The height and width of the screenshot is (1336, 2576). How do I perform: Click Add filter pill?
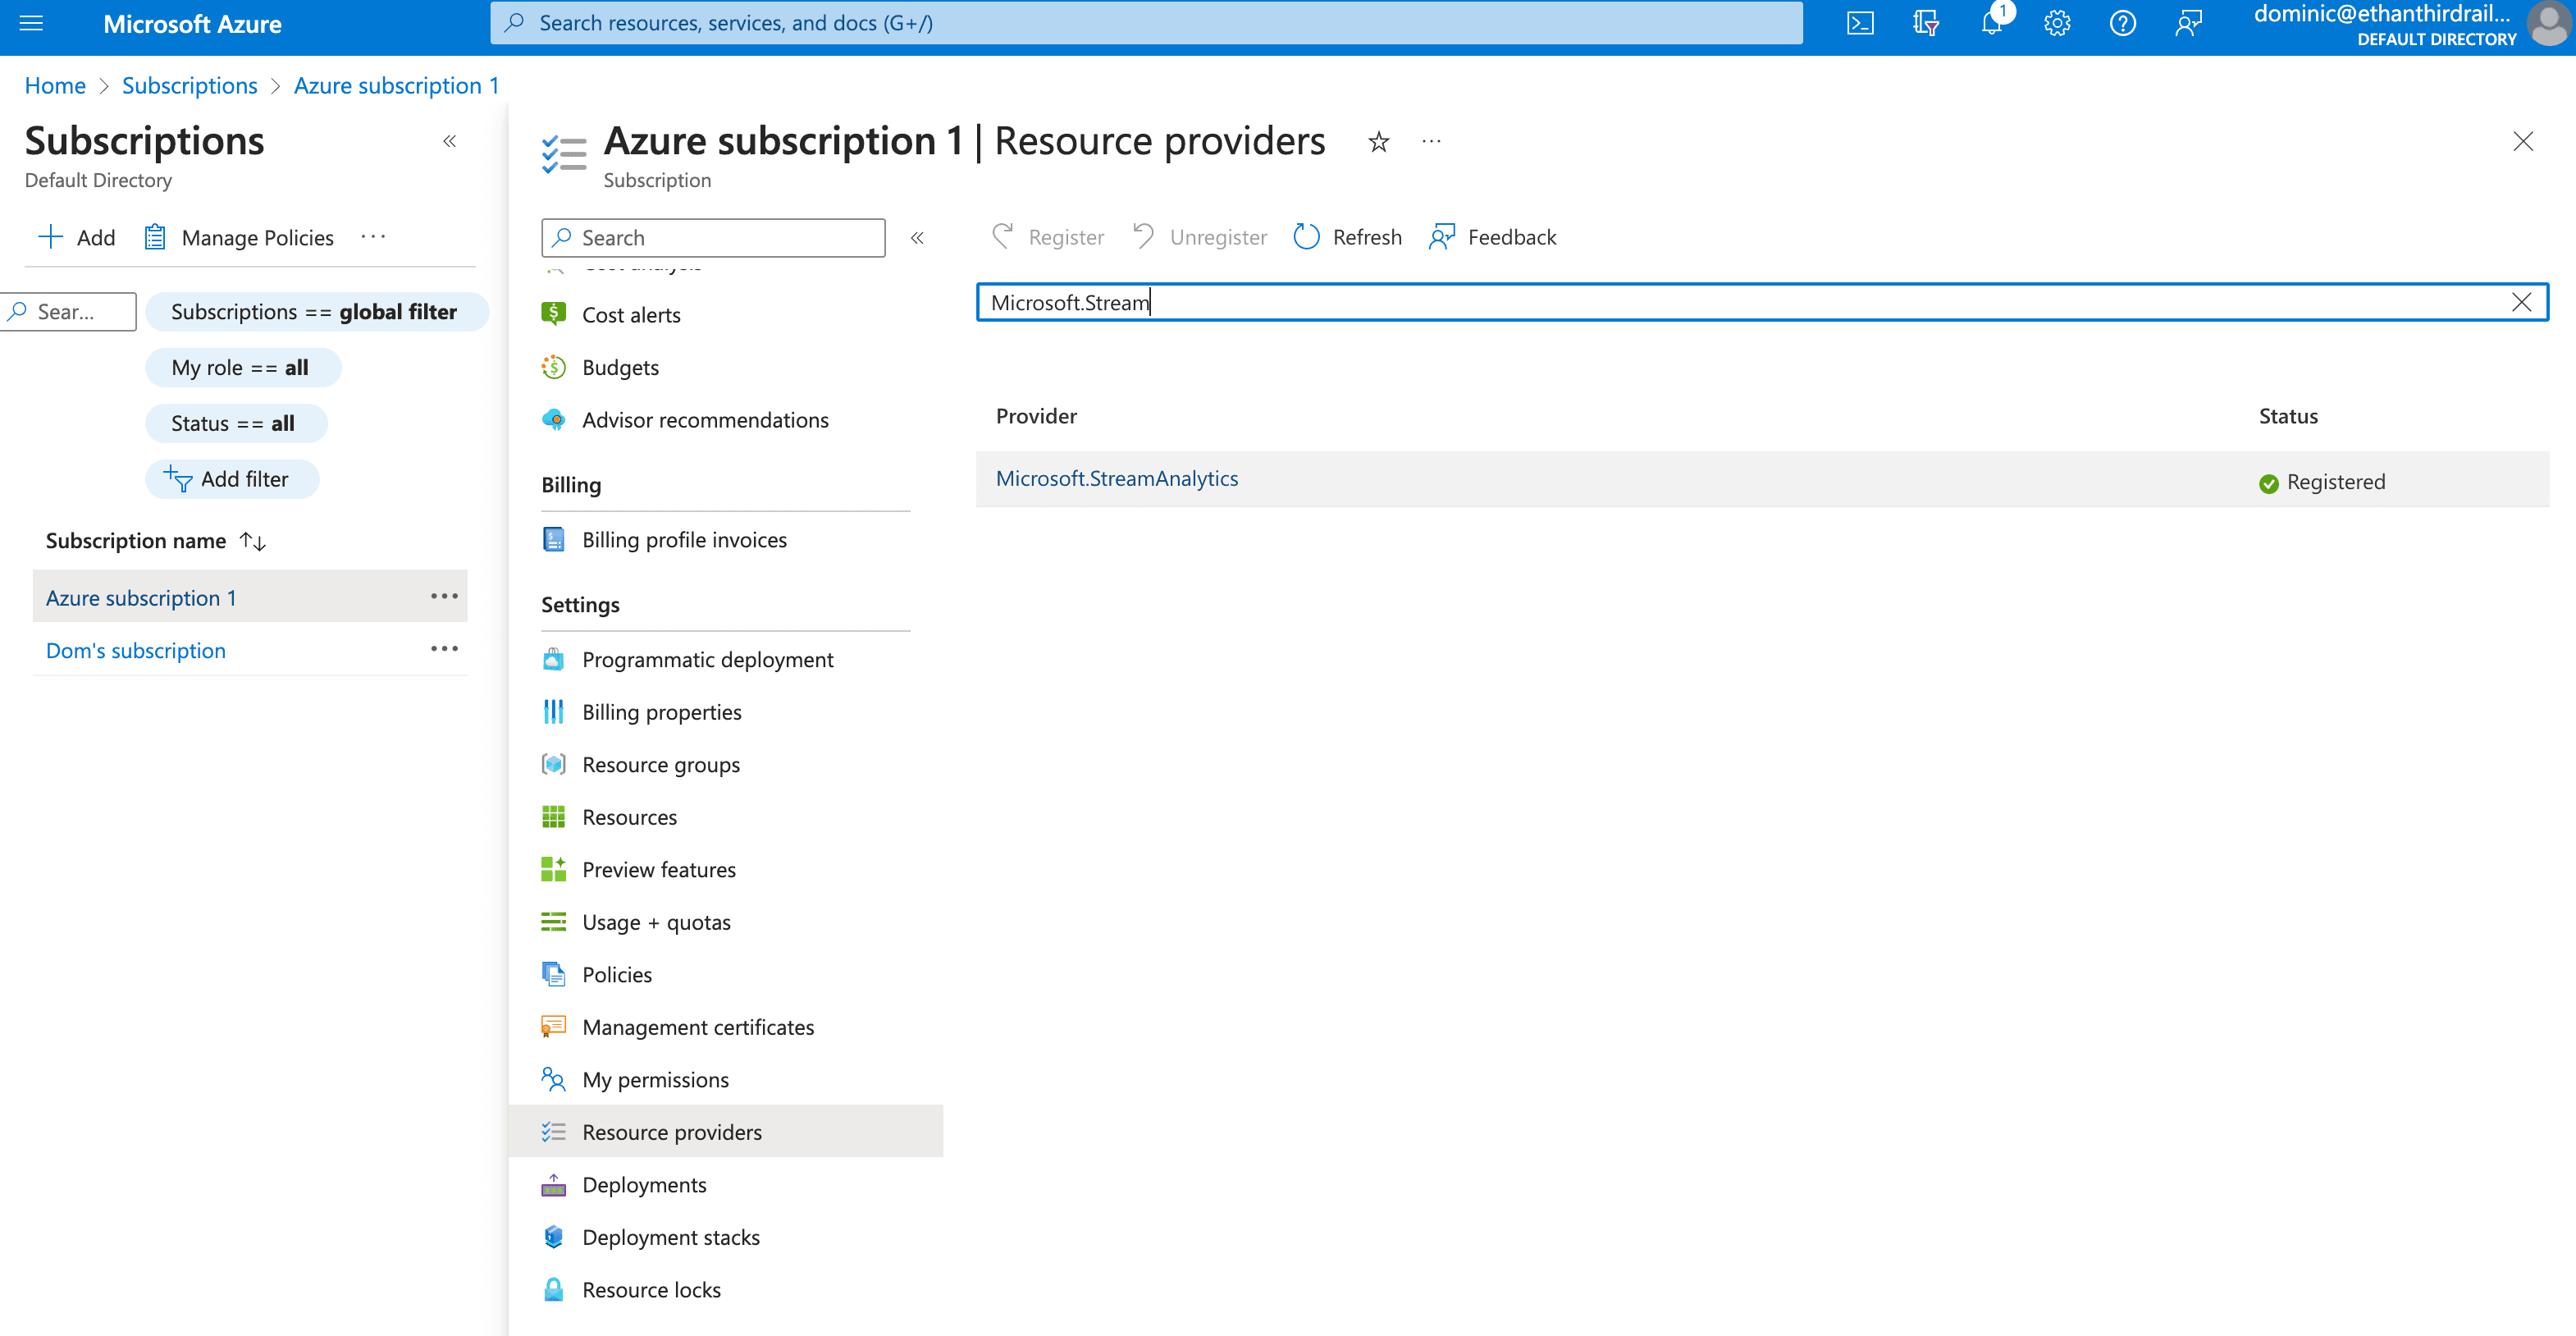232,480
